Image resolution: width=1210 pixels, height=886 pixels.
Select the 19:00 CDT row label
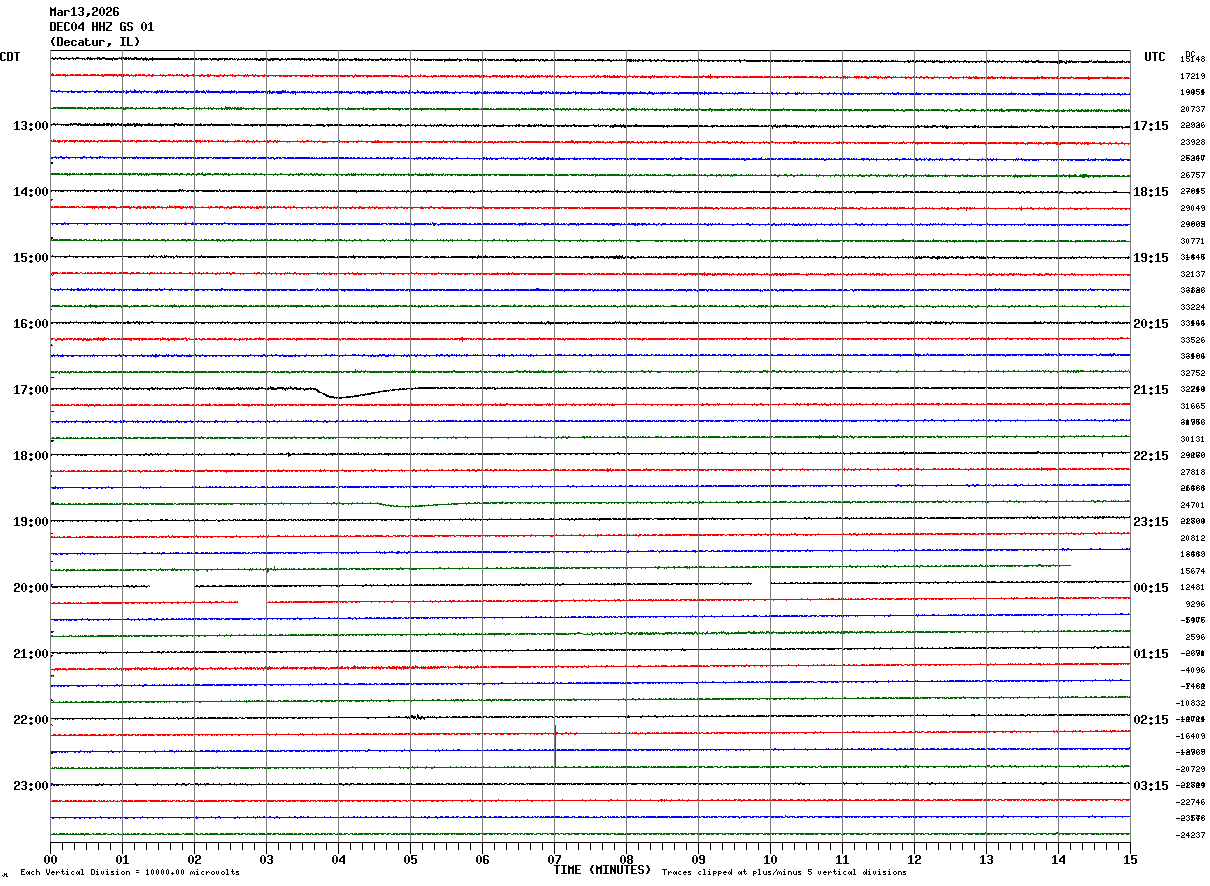(x=31, y=522)
